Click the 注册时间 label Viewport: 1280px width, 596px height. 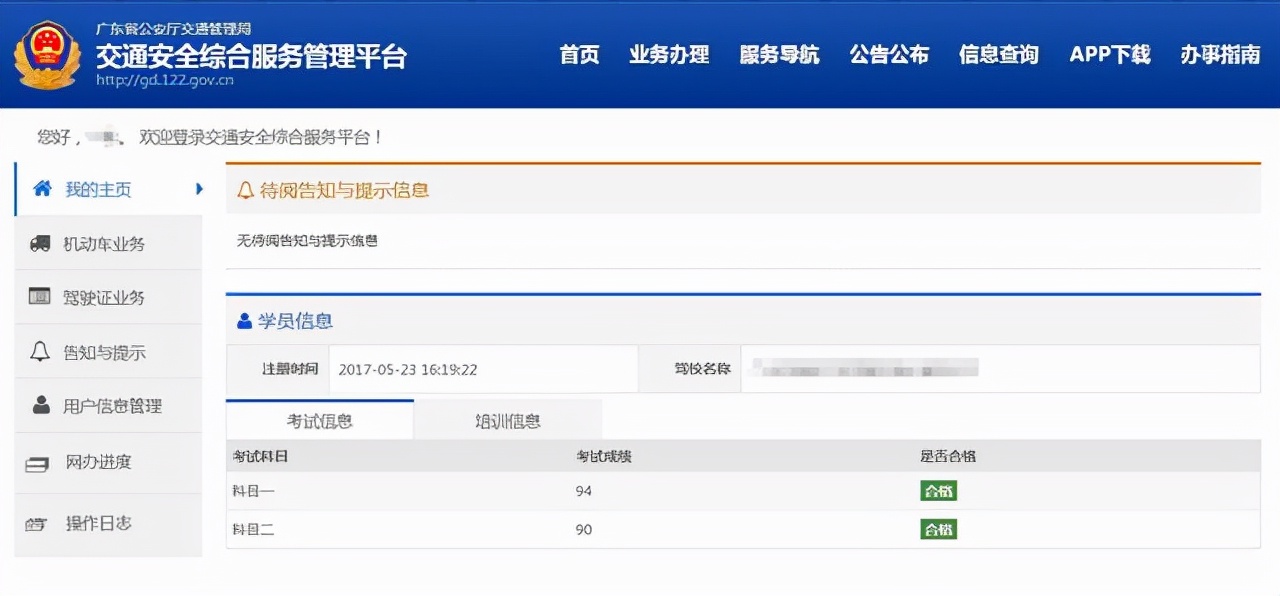(290, 369)
